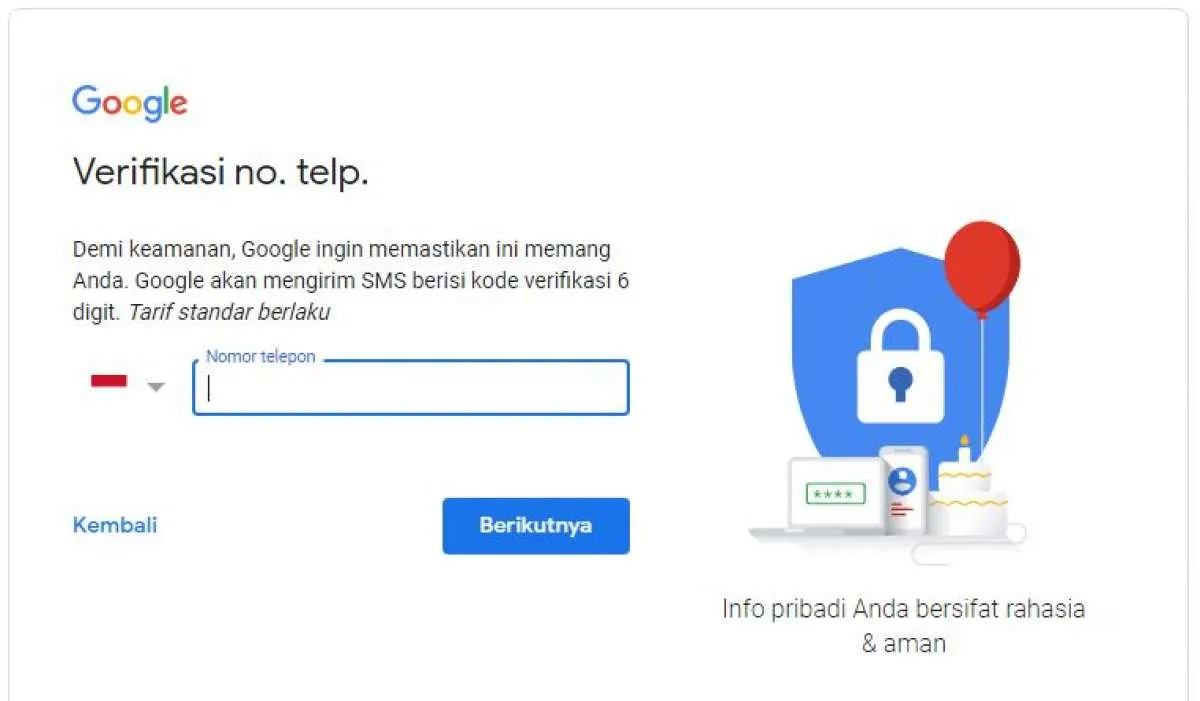1200x701 pixels.
Task: Click the red balloon graphic
Action: [x=983, y=265]
